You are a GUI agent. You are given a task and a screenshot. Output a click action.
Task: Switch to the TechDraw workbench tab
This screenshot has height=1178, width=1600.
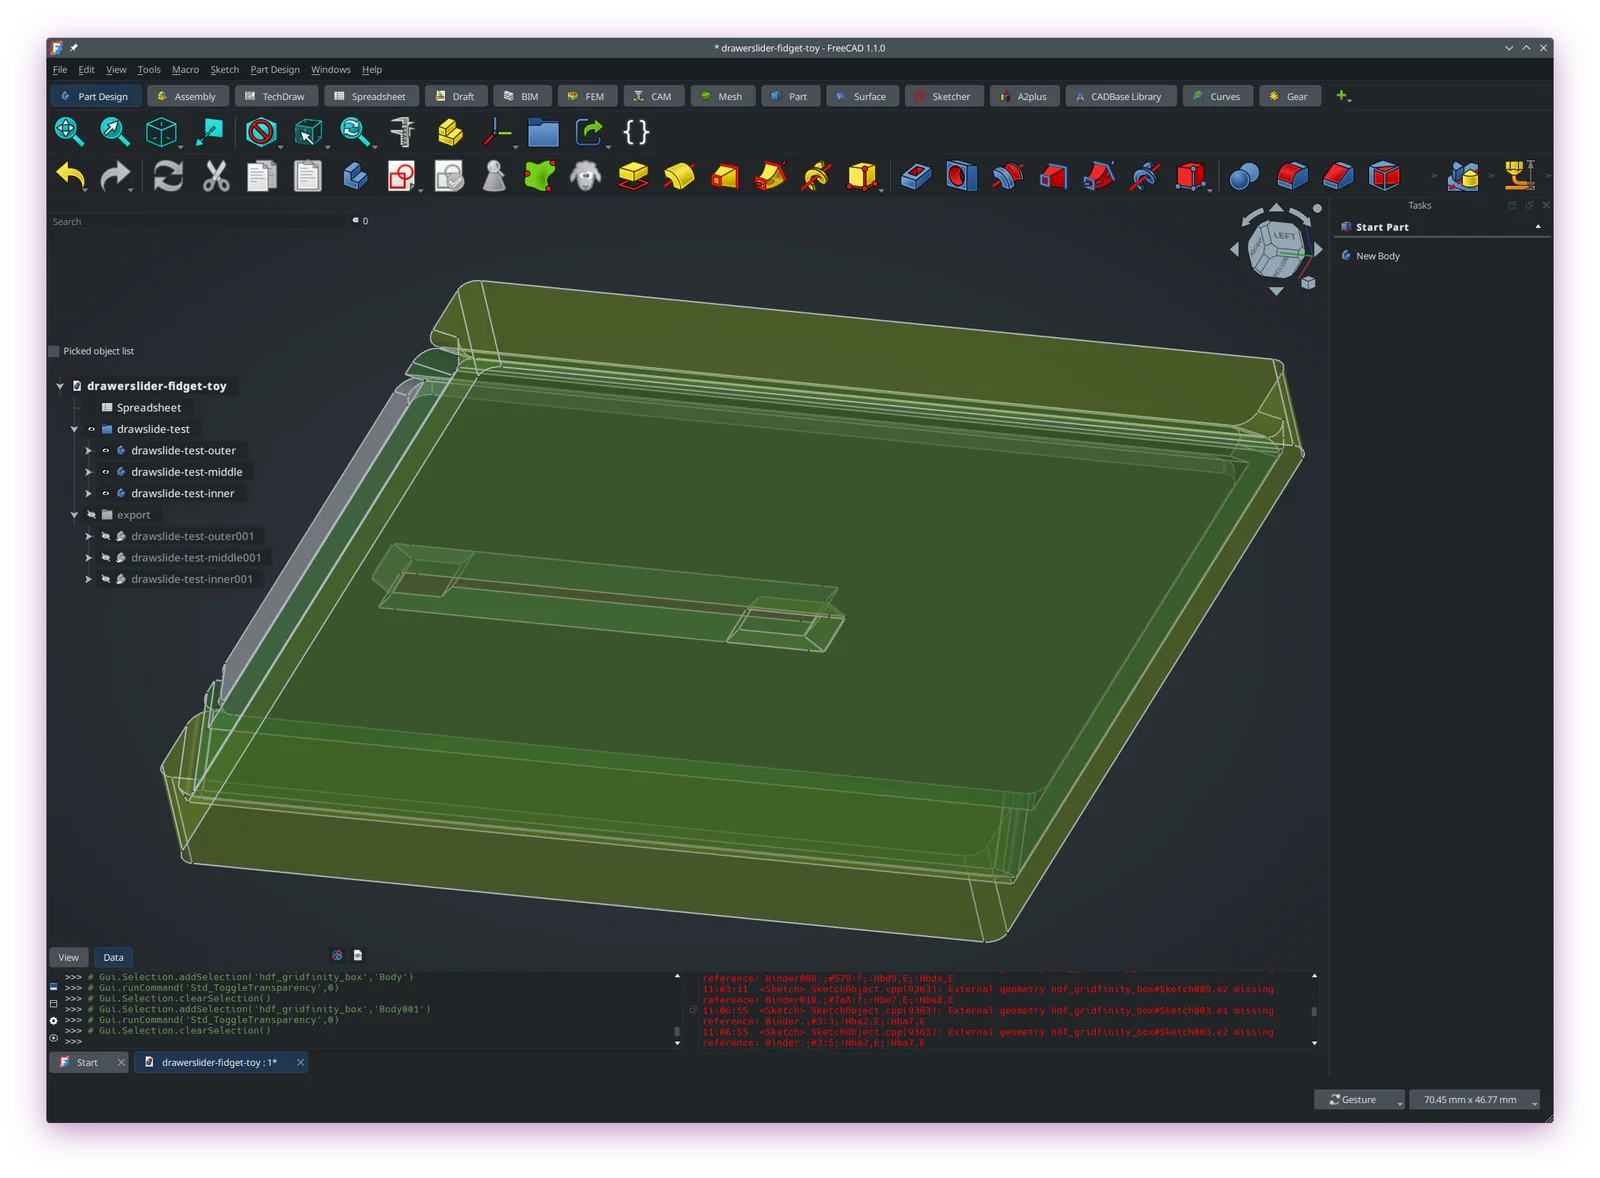click(x=274, y=97)
